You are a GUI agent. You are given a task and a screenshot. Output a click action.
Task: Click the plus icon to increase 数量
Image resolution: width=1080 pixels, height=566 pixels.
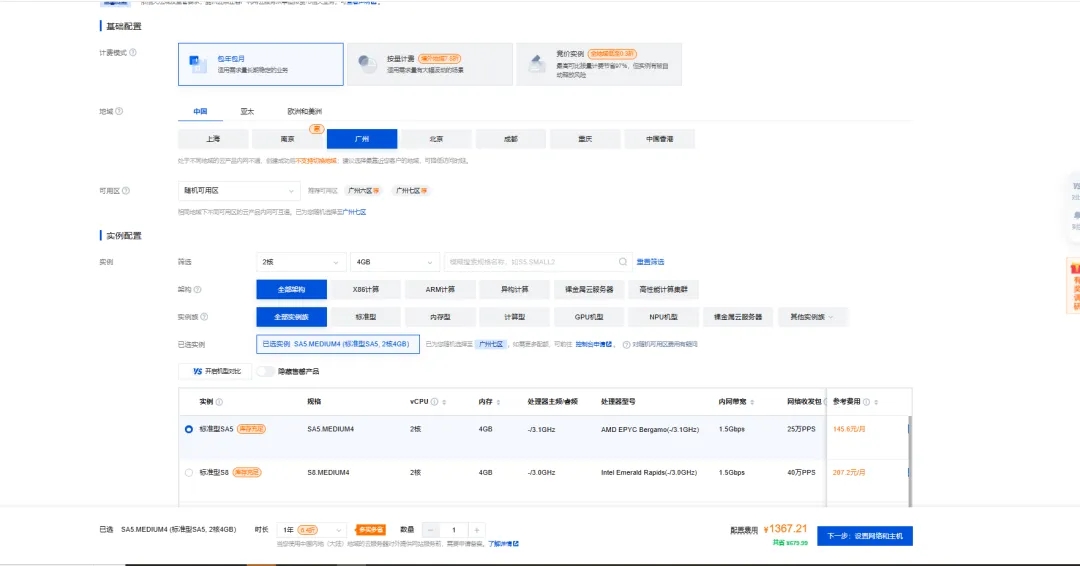tap(477, 530)
